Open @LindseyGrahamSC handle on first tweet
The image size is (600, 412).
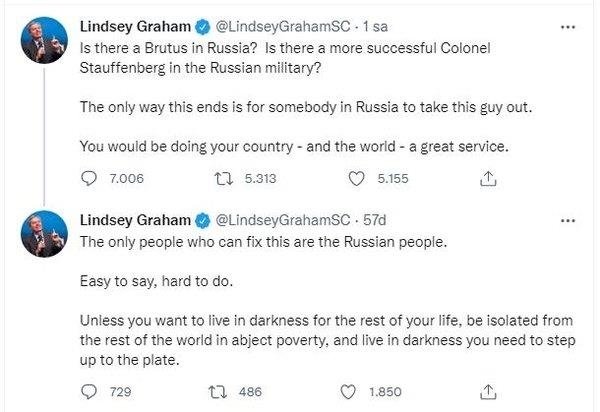[283, 27]
